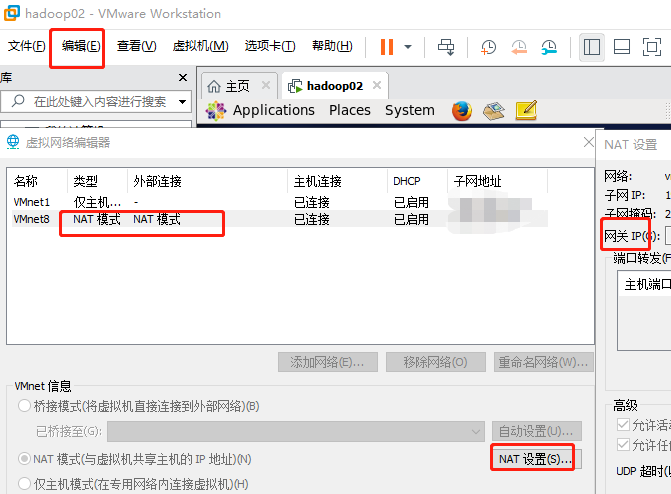
Task: Close the 虚拟网络编辑器 dialog
Action: [589, 142]
